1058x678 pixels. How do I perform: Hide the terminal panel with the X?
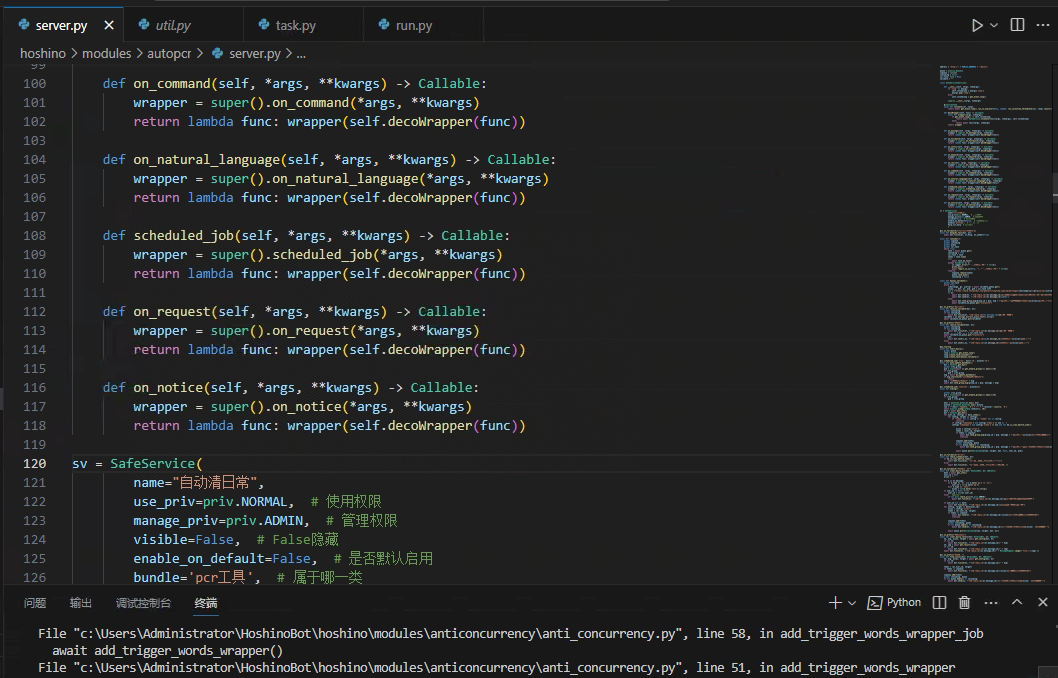(1043, 601)
